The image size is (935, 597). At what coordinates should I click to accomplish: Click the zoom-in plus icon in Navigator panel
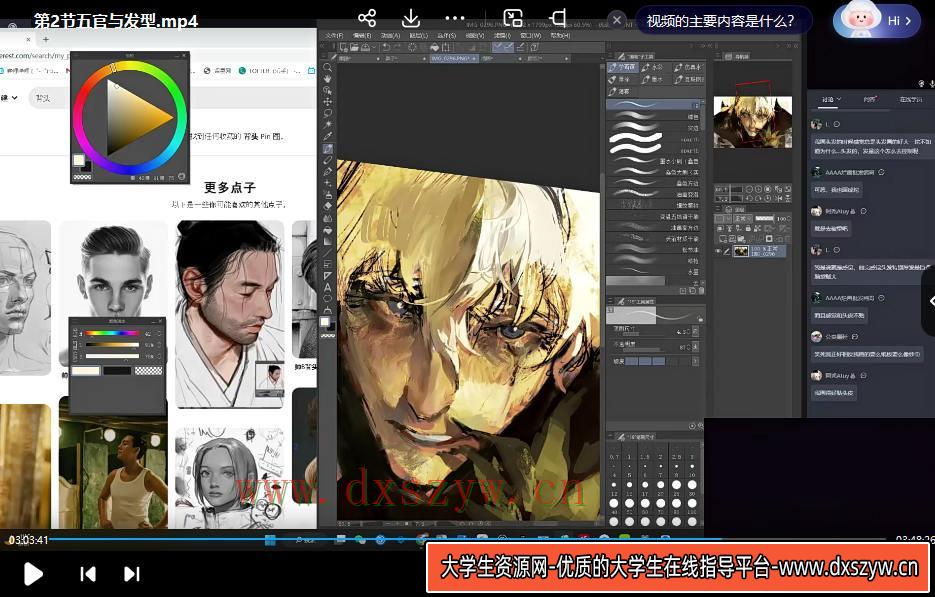(760, 189)
